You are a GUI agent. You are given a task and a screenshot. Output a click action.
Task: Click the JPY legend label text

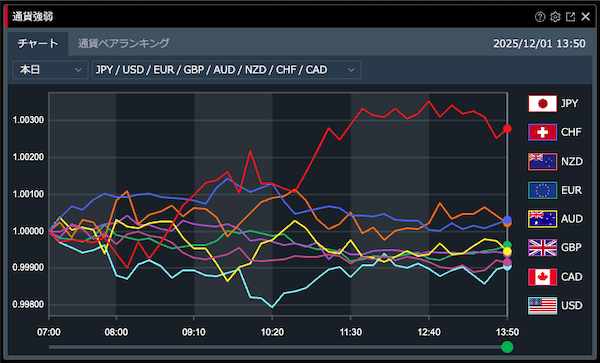[x=569, y=104]
